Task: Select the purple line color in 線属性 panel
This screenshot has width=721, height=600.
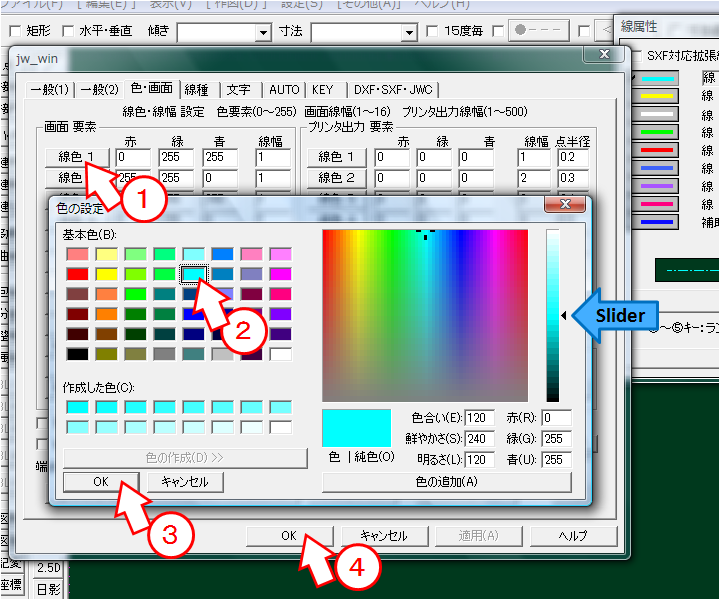Action: (657, 185)
